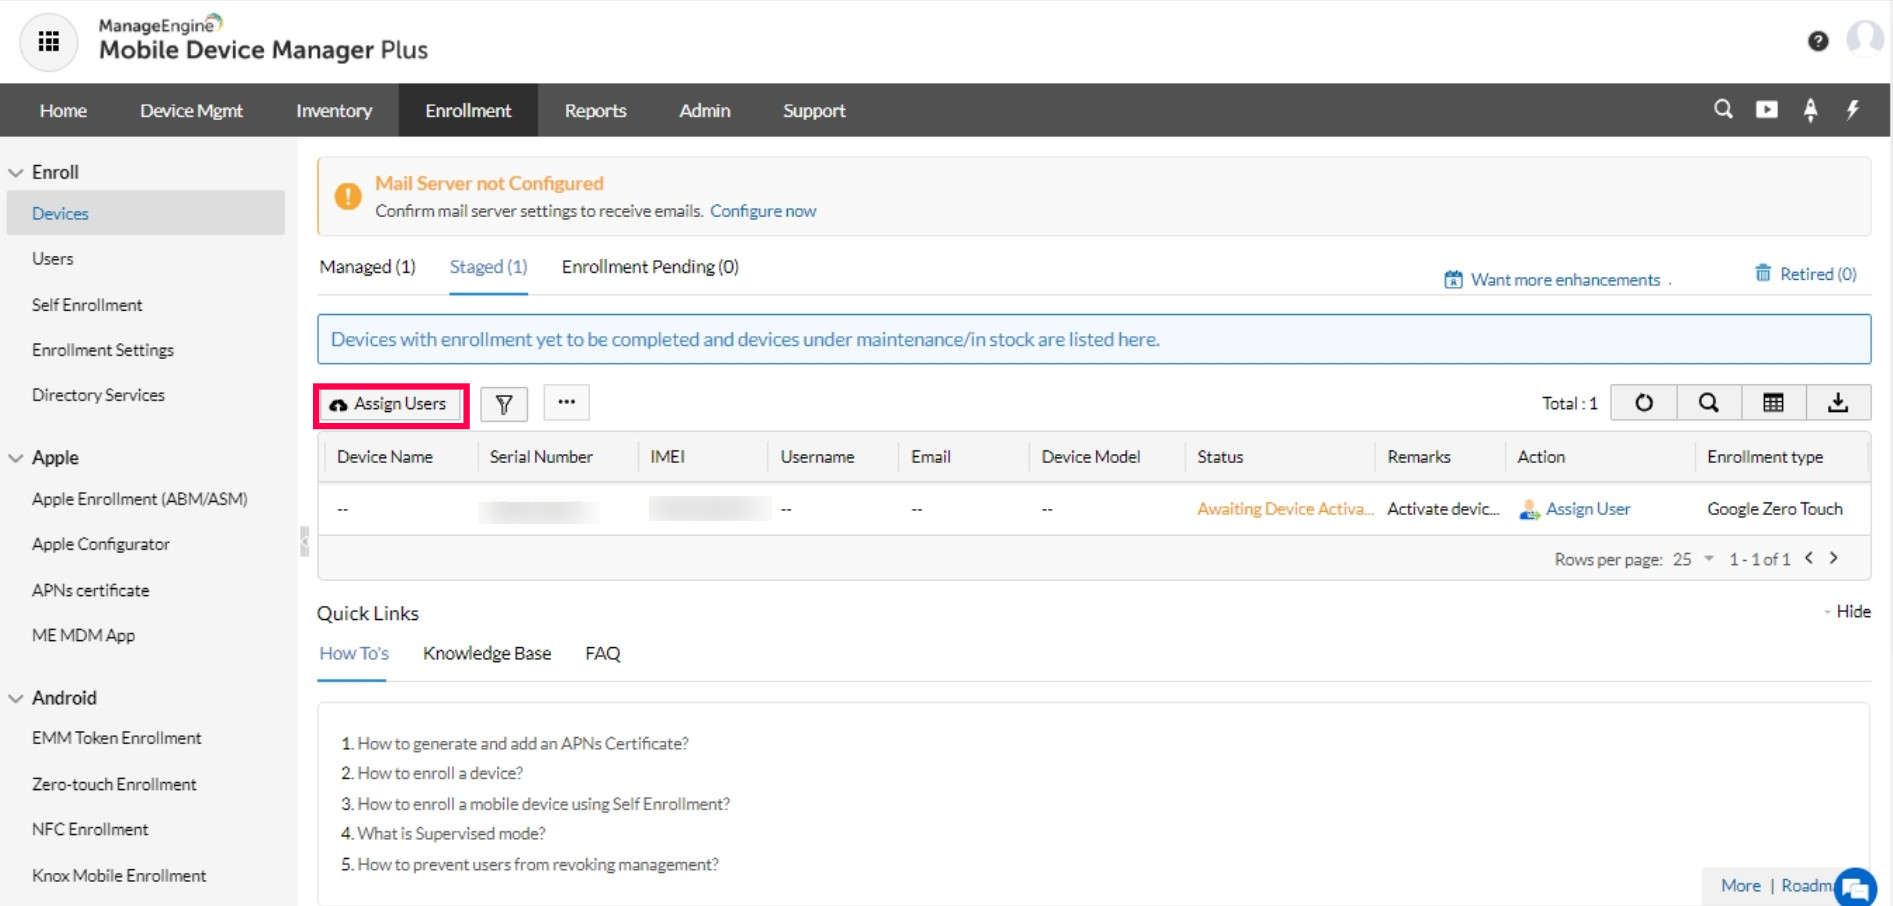Open Knox Mobile Enrollment
Viewport: 1893px width, 906px height.
coord(119,875)
